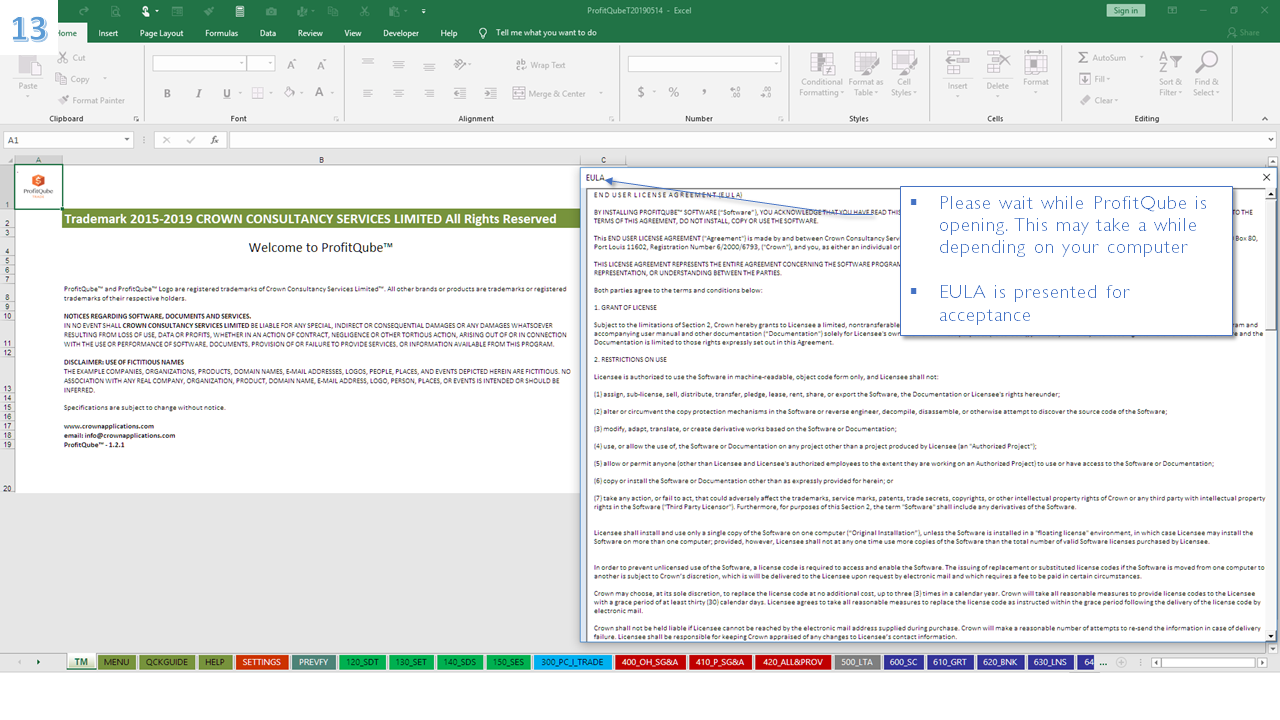Switch to the QCKGUIDE sheet tab
The image size is (1280, 720).
point(167,662)
